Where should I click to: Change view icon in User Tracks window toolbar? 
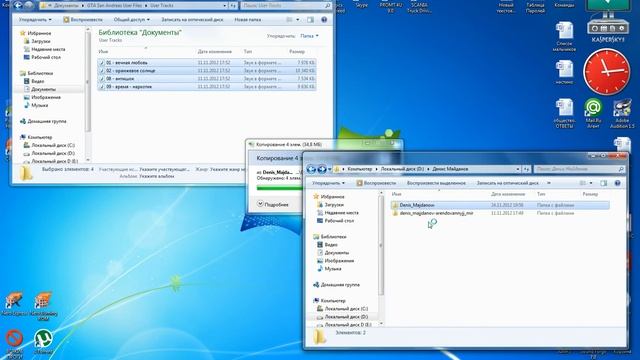[x=289, y=20]
